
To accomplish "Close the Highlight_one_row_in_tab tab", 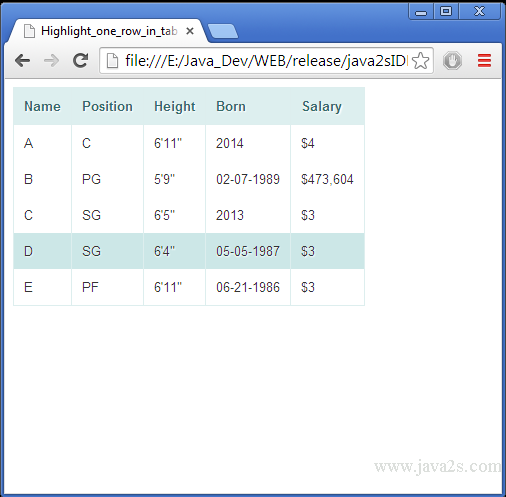I will tap(190, 31).
